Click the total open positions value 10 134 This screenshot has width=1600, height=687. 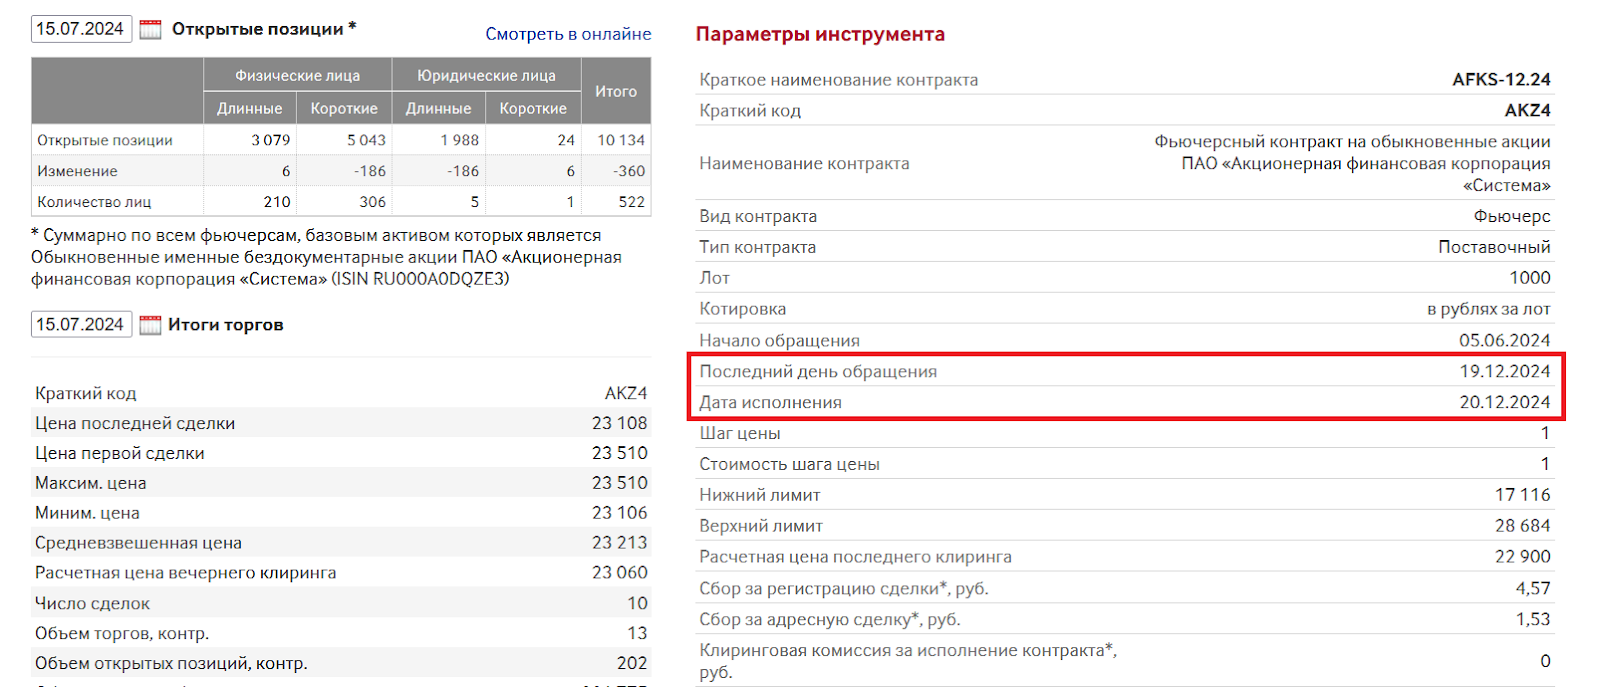[x=621, y=140]
